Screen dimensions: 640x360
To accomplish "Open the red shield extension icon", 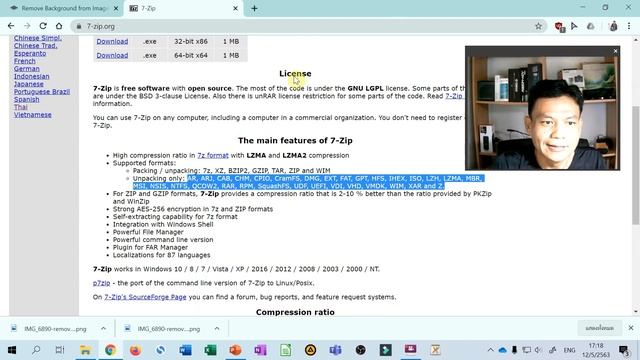I will coord(559,27).
